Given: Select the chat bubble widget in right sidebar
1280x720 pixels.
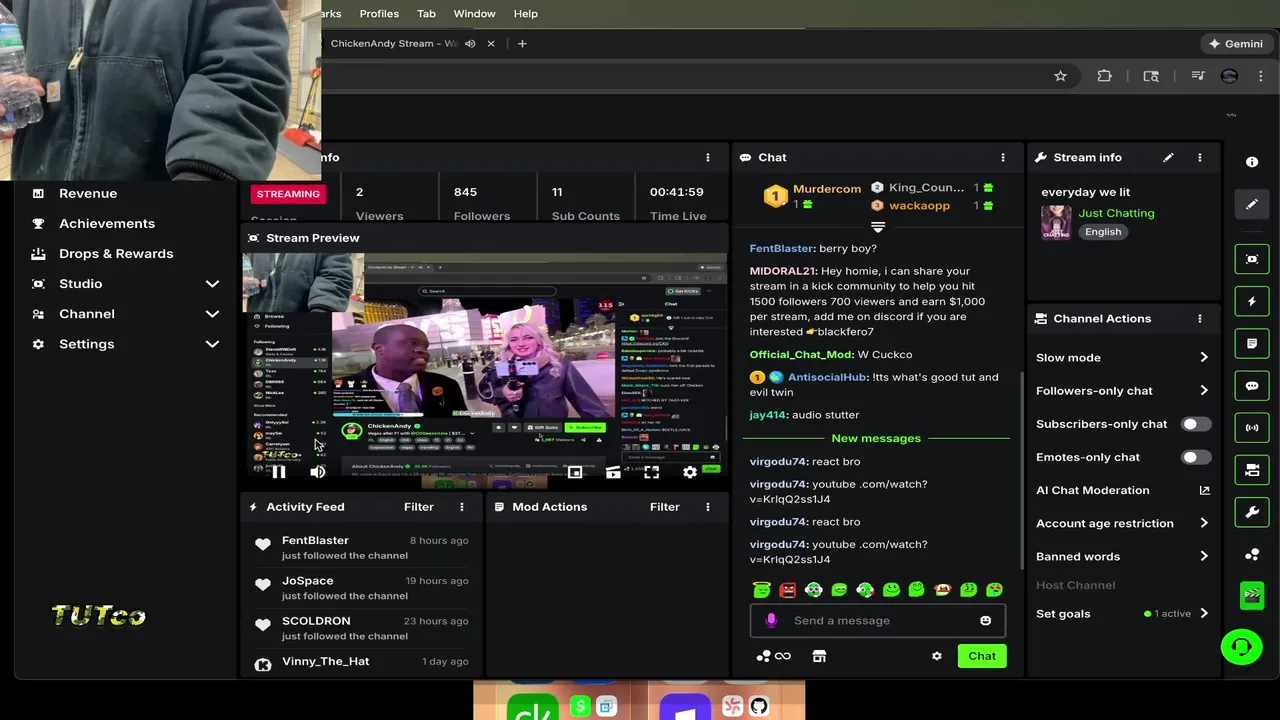Looking at the screenshot, I should (x=1252, y=385).
